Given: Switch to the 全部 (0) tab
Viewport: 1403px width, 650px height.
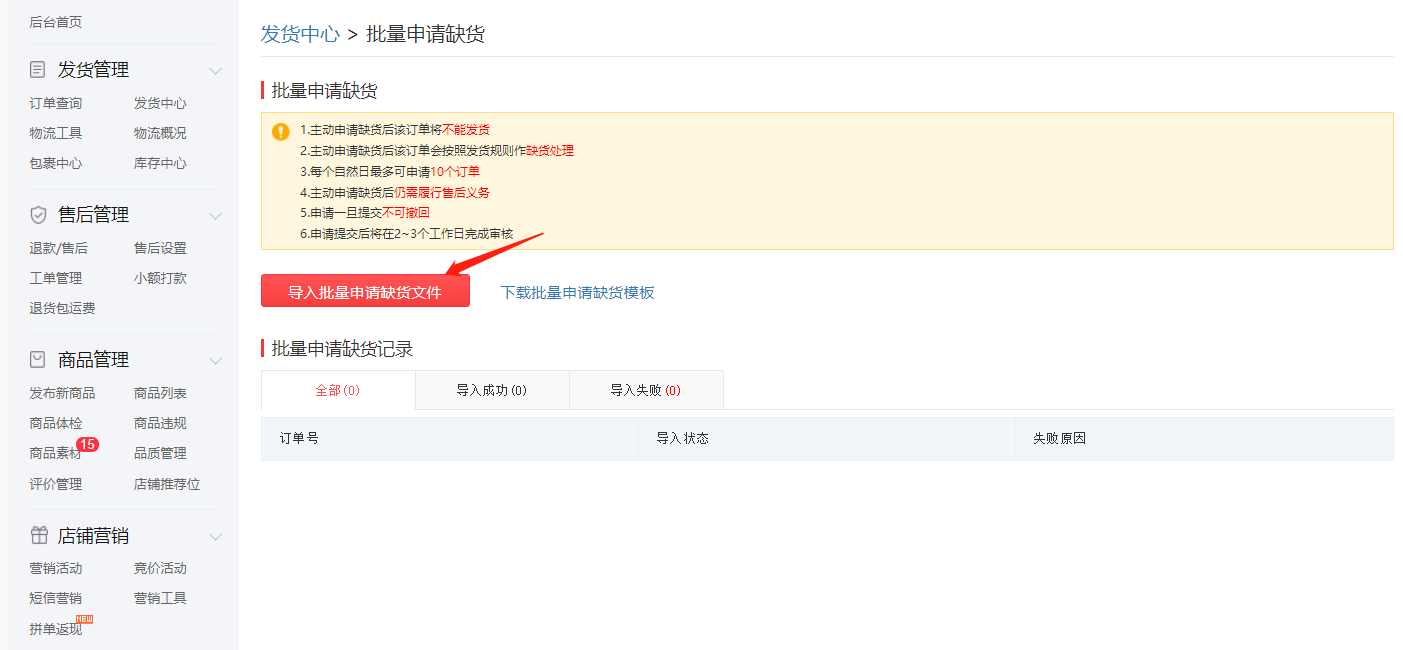Looking at the screenshot, I should tap(338, 390).
